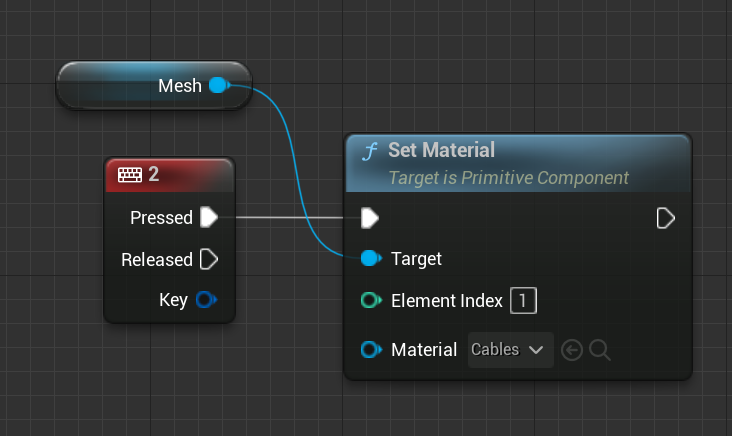
Task: Click the 'Target is Primitive Component' subtitle
Action: 508,178
